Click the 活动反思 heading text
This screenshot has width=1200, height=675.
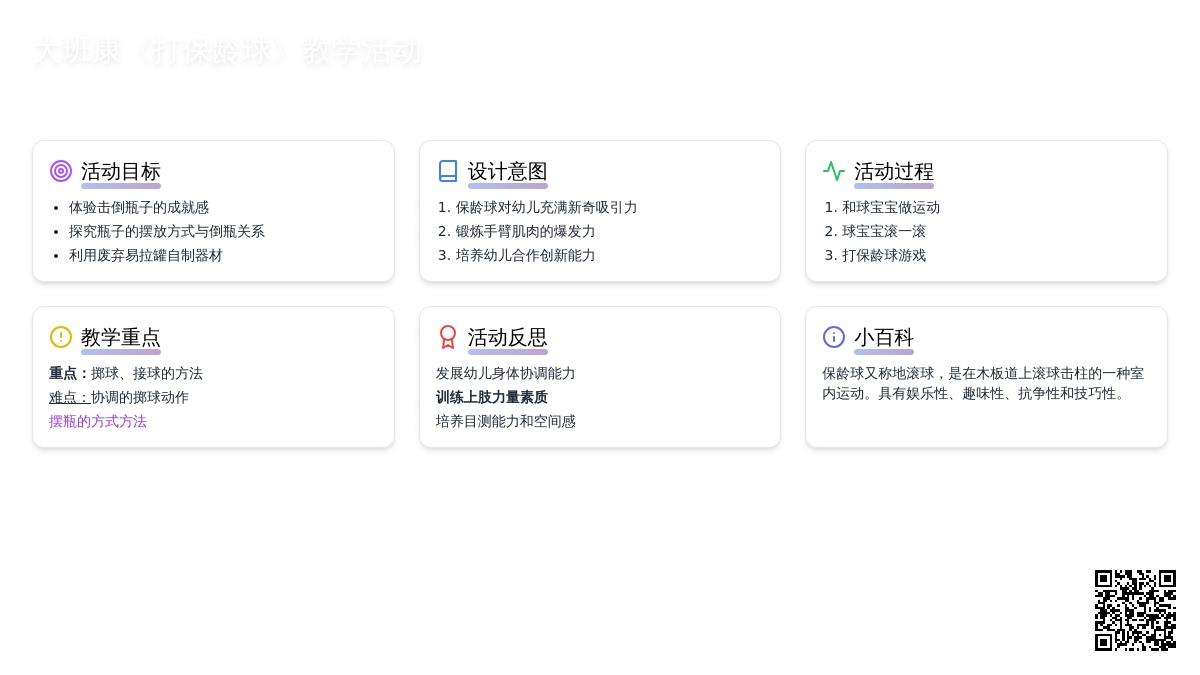[x=507, y=338]
